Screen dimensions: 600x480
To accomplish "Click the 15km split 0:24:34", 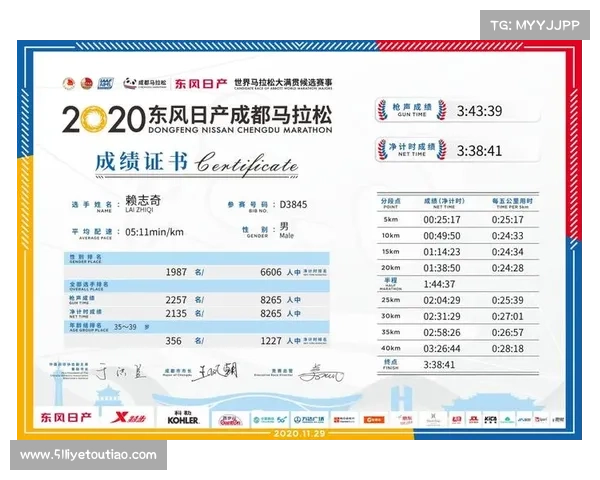I will 507,252.
